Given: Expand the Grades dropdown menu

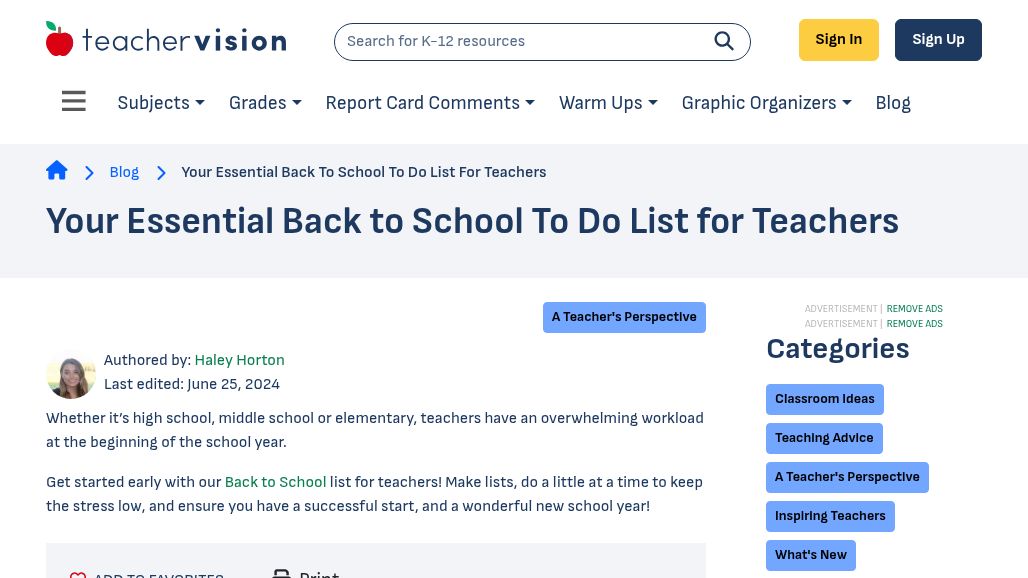Looking at the screenshot, I should point(265,103).
